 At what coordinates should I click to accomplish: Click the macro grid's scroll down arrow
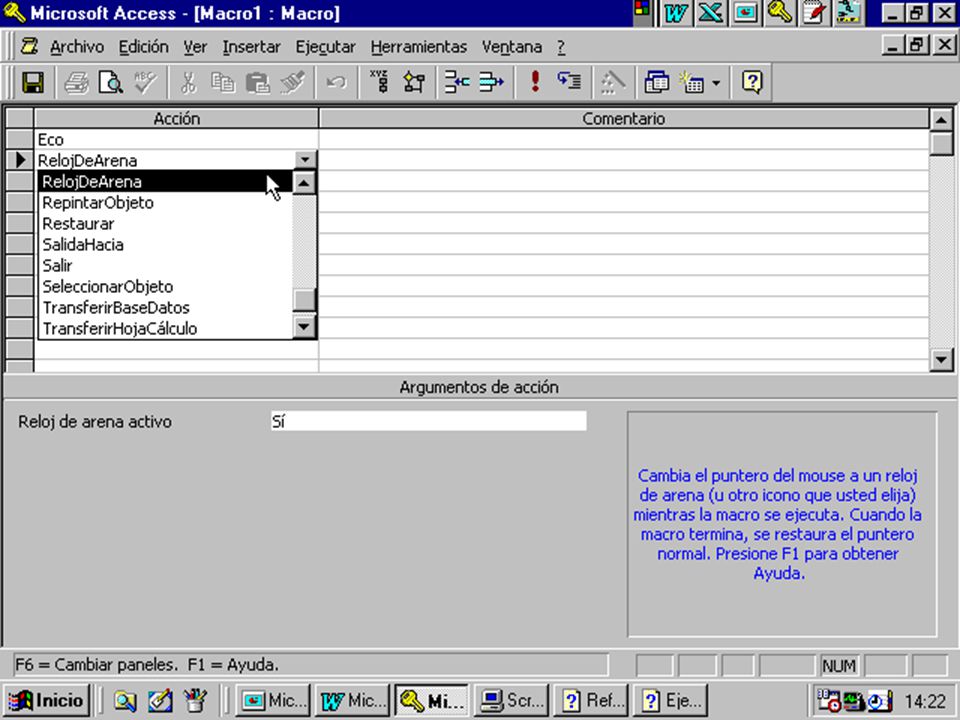coord(941,359)
